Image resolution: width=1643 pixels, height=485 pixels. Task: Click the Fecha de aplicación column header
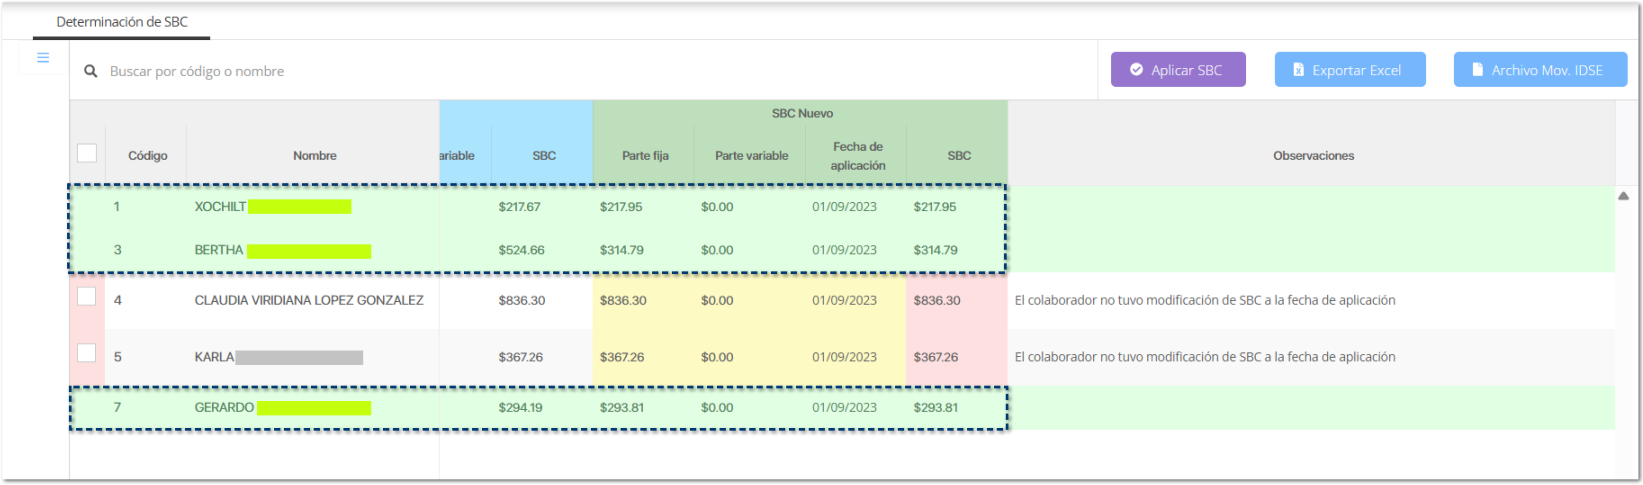[x=857, y=156]
